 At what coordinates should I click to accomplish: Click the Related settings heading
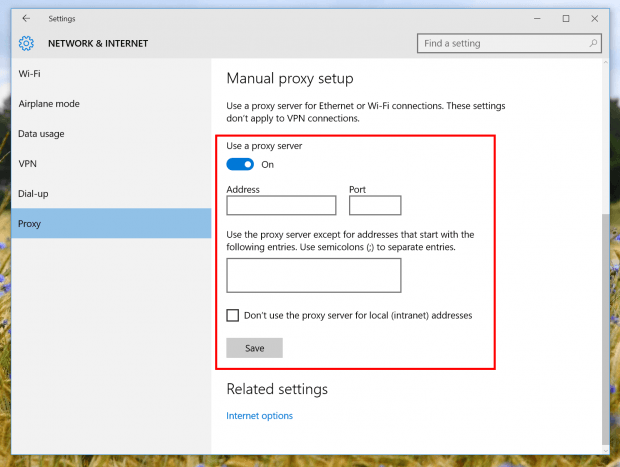coord(277,389)
